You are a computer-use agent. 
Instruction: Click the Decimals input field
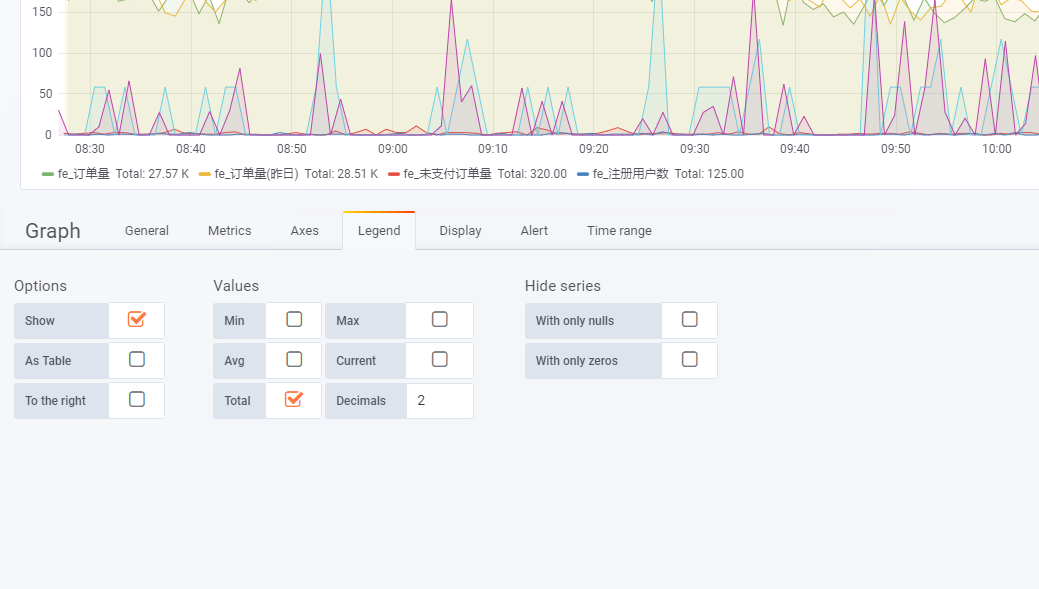point(440,401)
